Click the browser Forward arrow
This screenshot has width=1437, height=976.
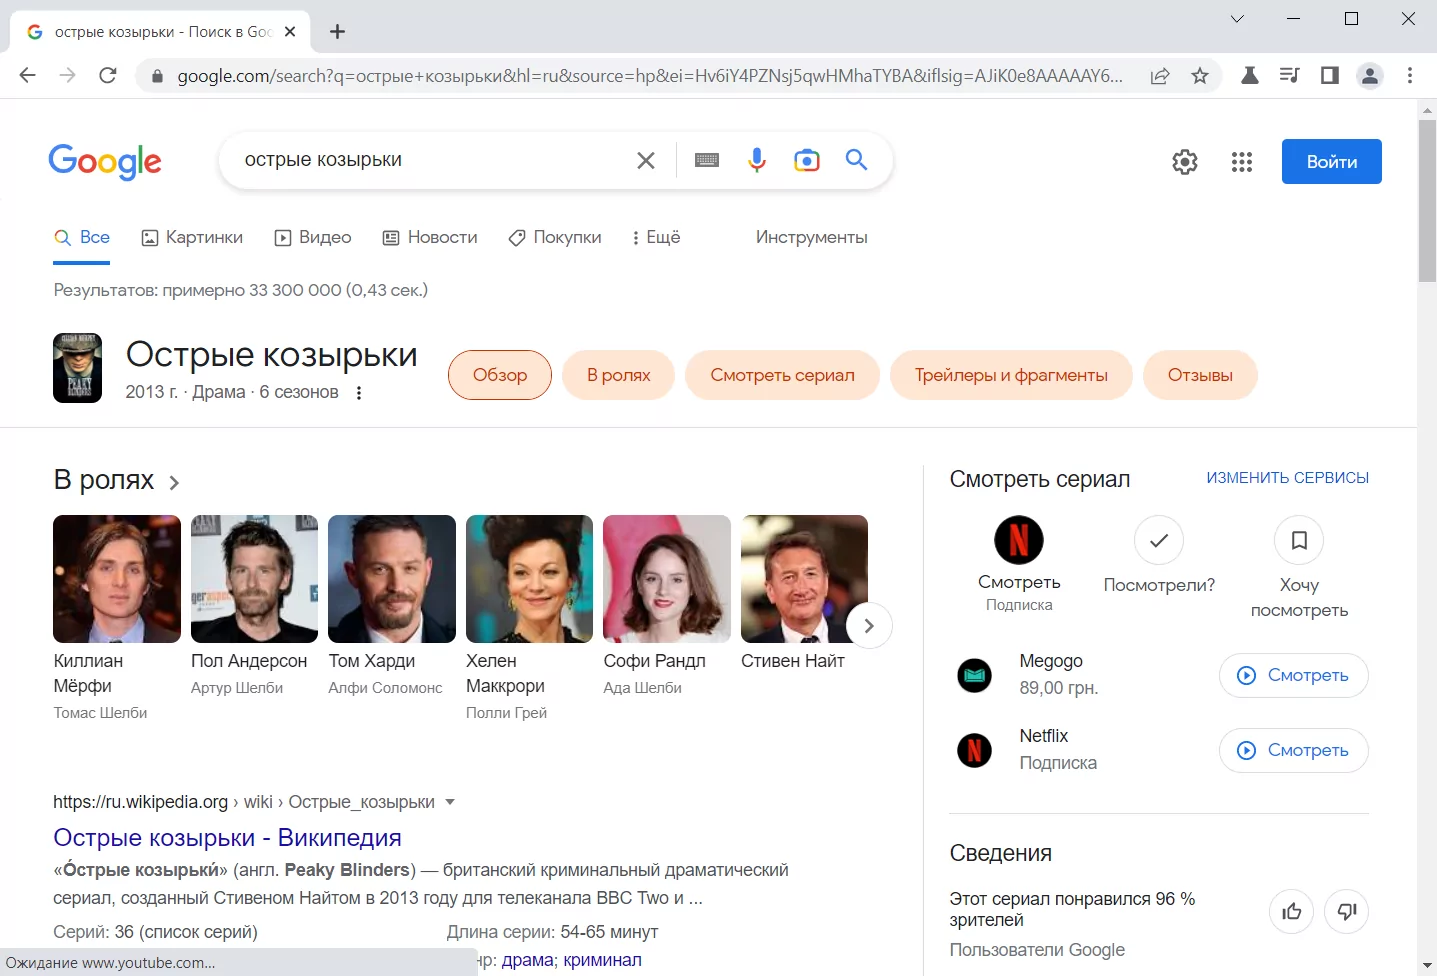pyautogui.click(x=67, y=75)
